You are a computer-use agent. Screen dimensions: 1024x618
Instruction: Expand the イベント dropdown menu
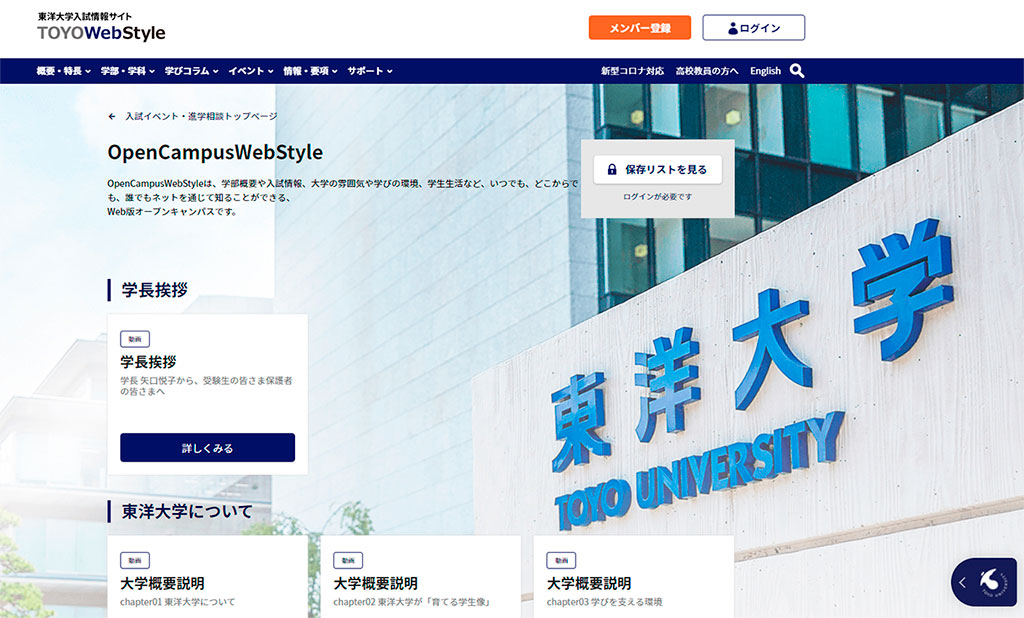point(251,71)
